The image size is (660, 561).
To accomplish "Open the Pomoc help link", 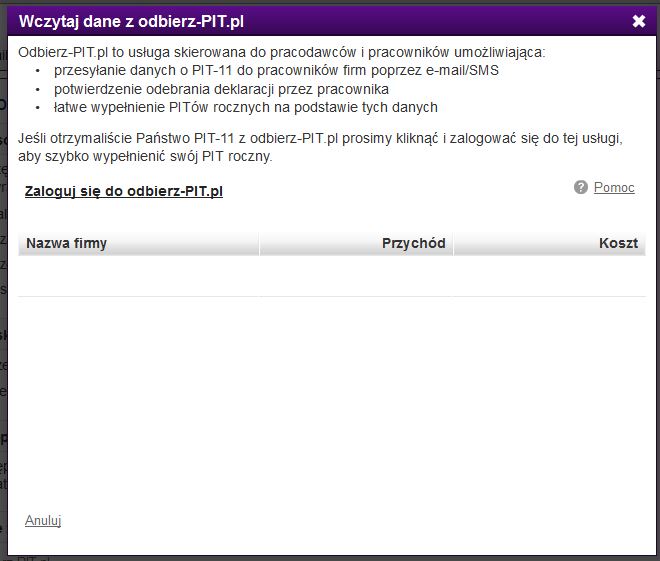I will click(x=614, y=188).
